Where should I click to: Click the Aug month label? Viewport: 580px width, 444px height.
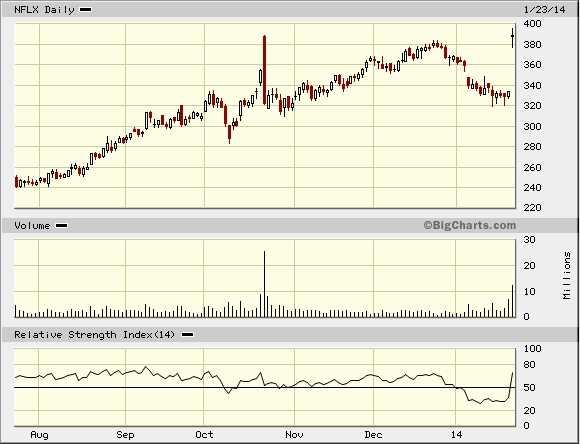pyautogui.click(x=39, y=435)
